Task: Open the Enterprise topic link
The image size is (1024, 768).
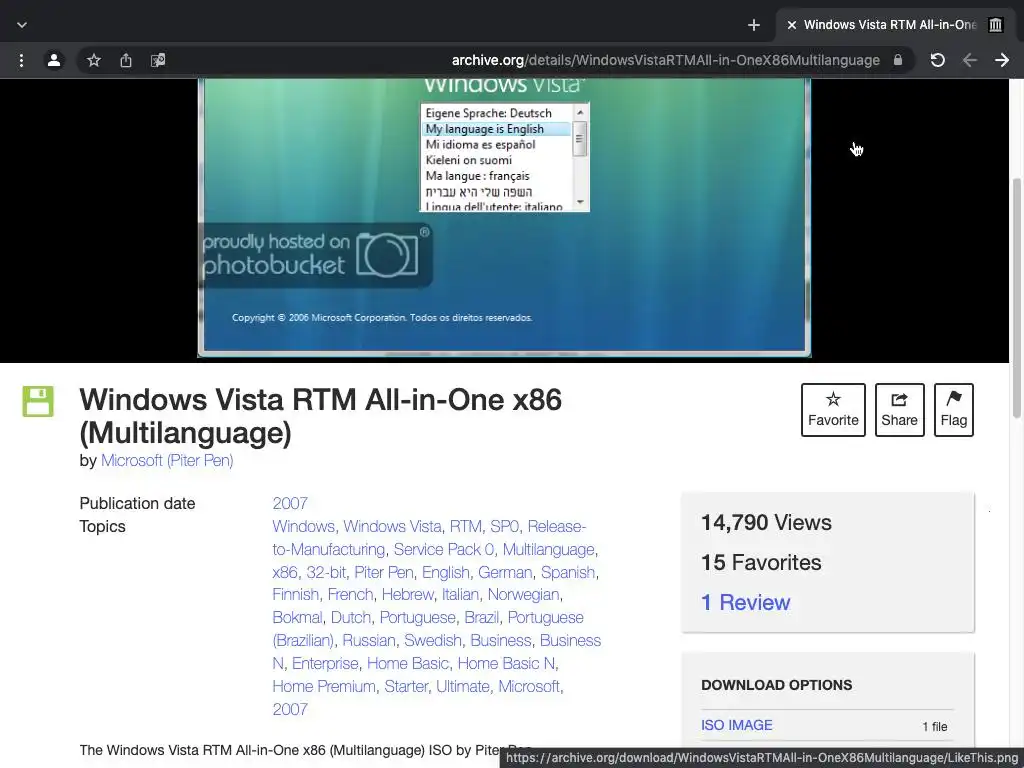Action: [x=325, y=664]
